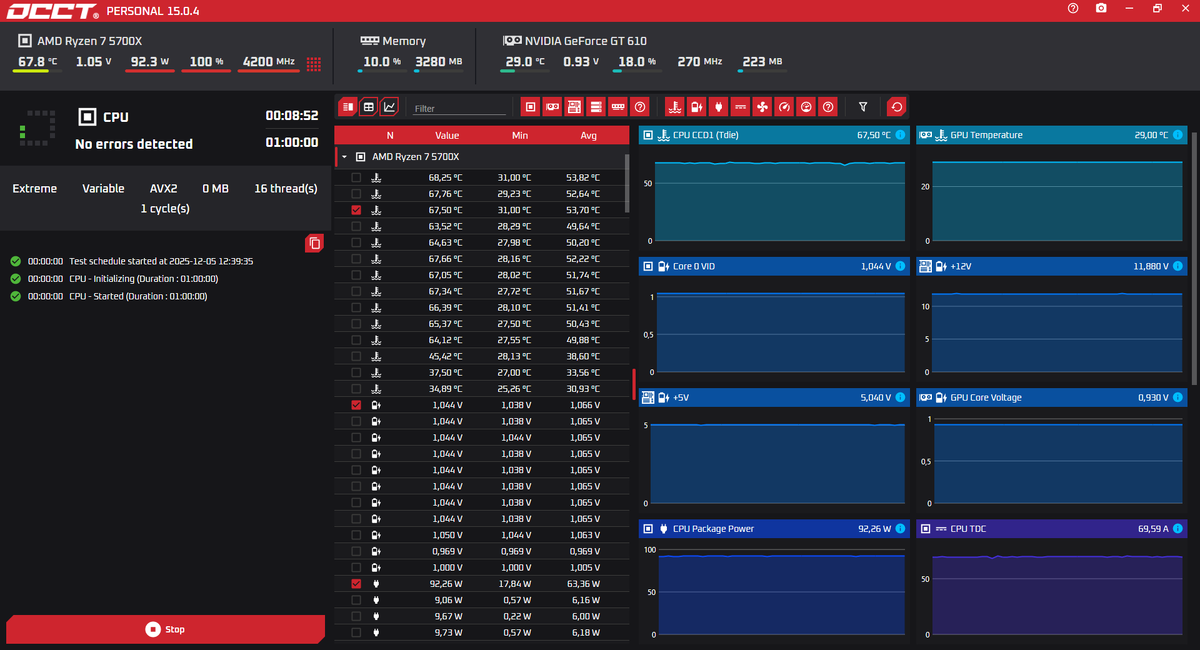Check the 0,969 V voltage row checkbox
Image resolution: width=1200 pixels, height=650 pixels.
(x=356, y=551)
